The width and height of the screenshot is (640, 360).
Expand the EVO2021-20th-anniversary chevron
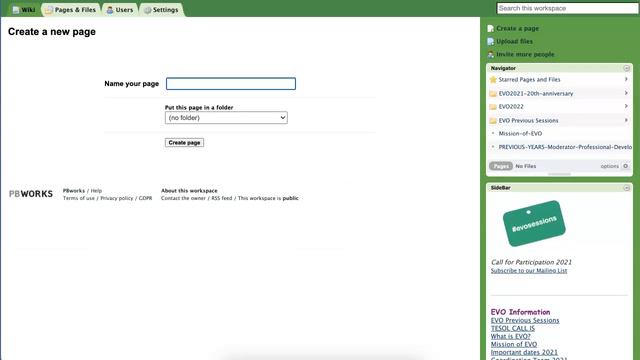626,93
